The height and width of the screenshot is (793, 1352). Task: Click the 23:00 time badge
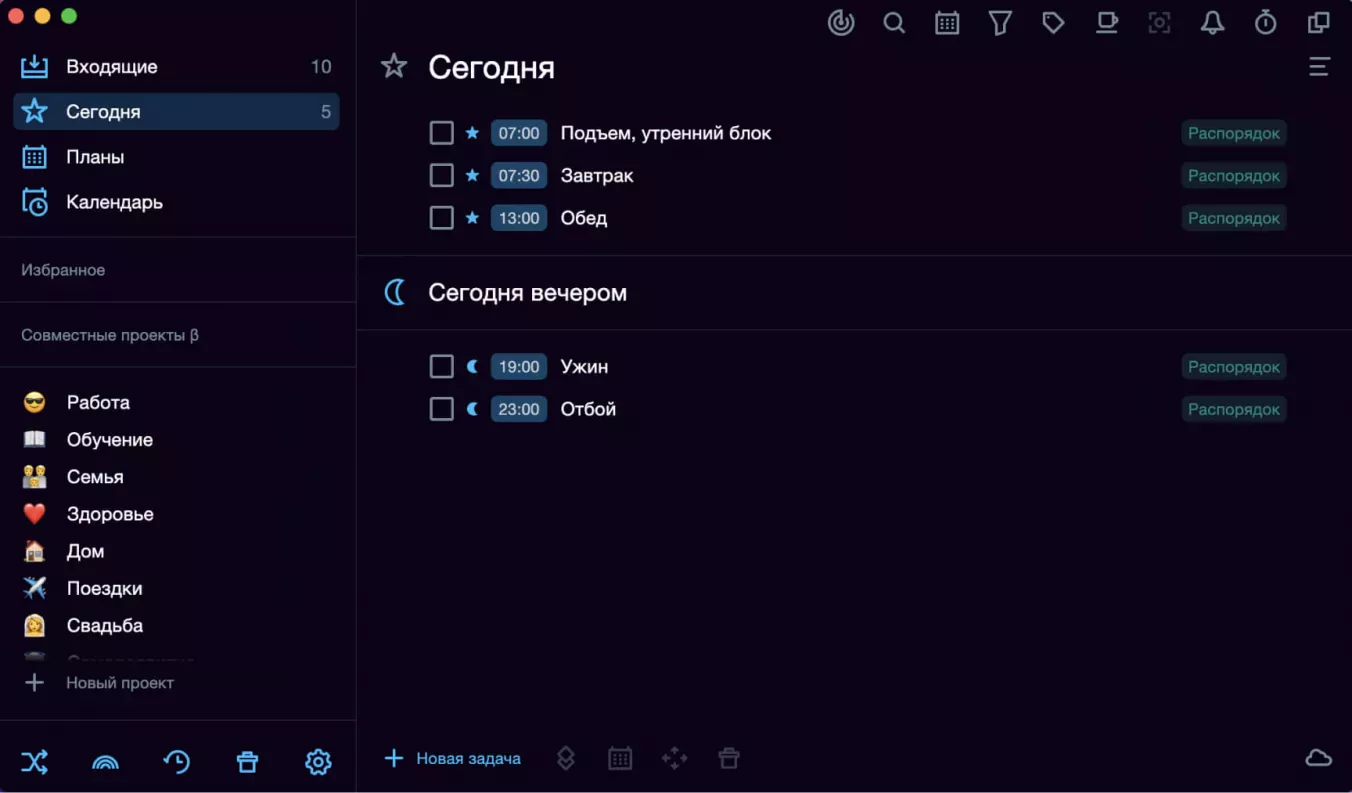click(x=519, y=409)
